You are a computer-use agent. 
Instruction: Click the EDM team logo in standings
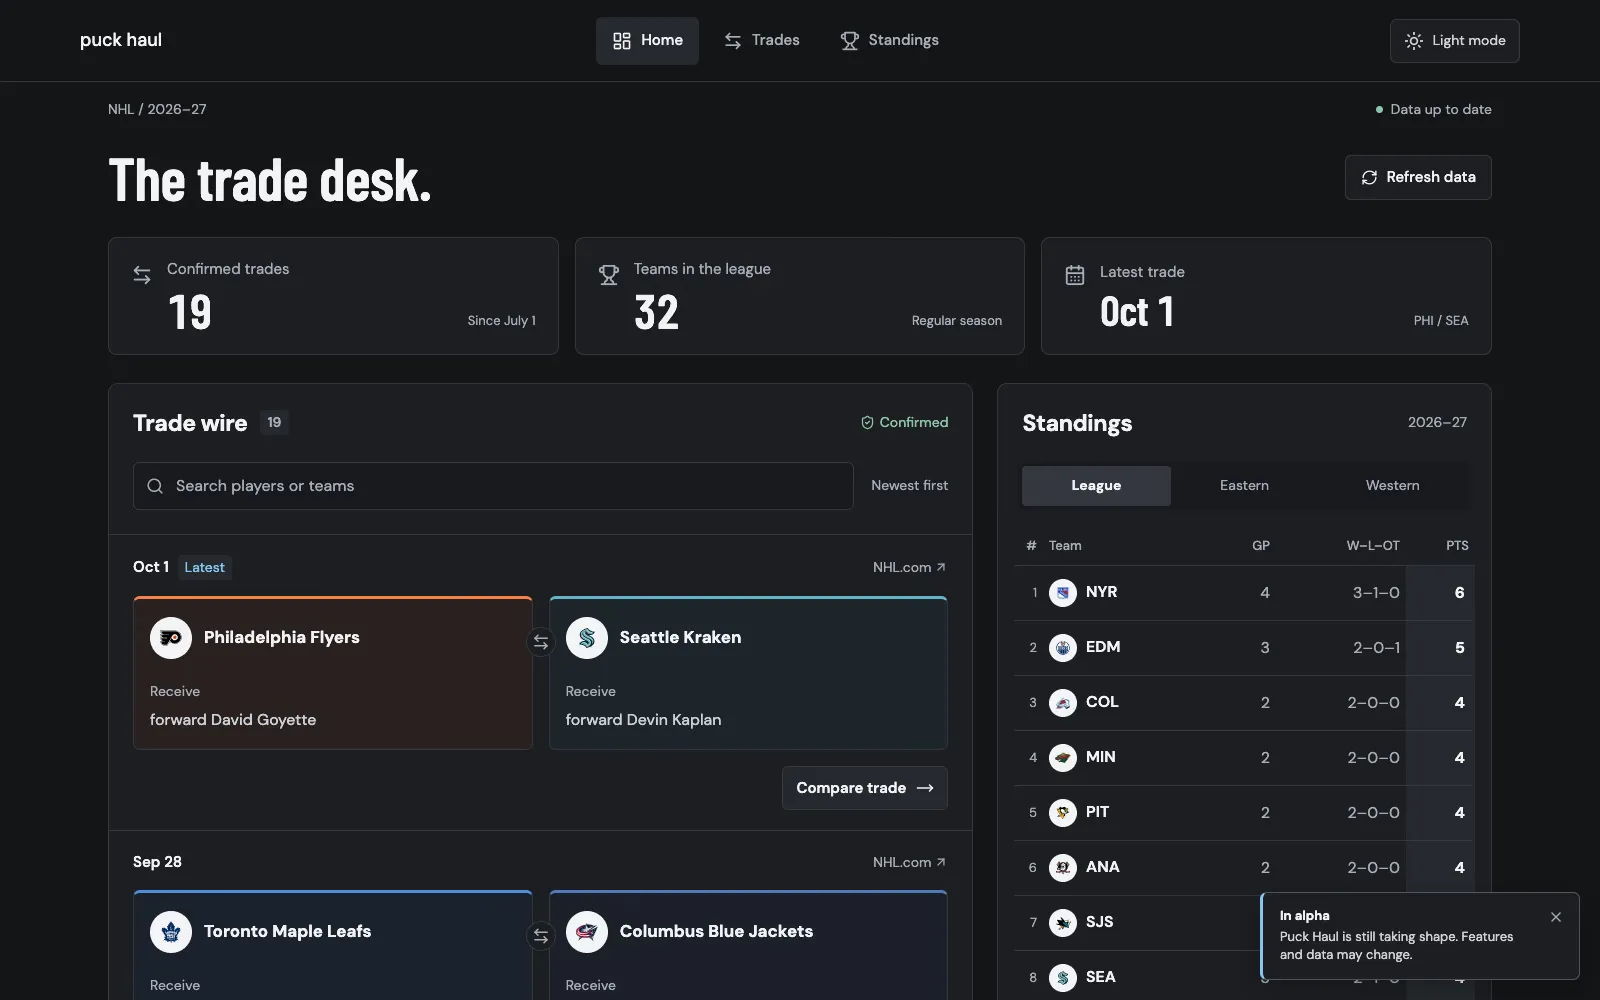click(1063, 648)
